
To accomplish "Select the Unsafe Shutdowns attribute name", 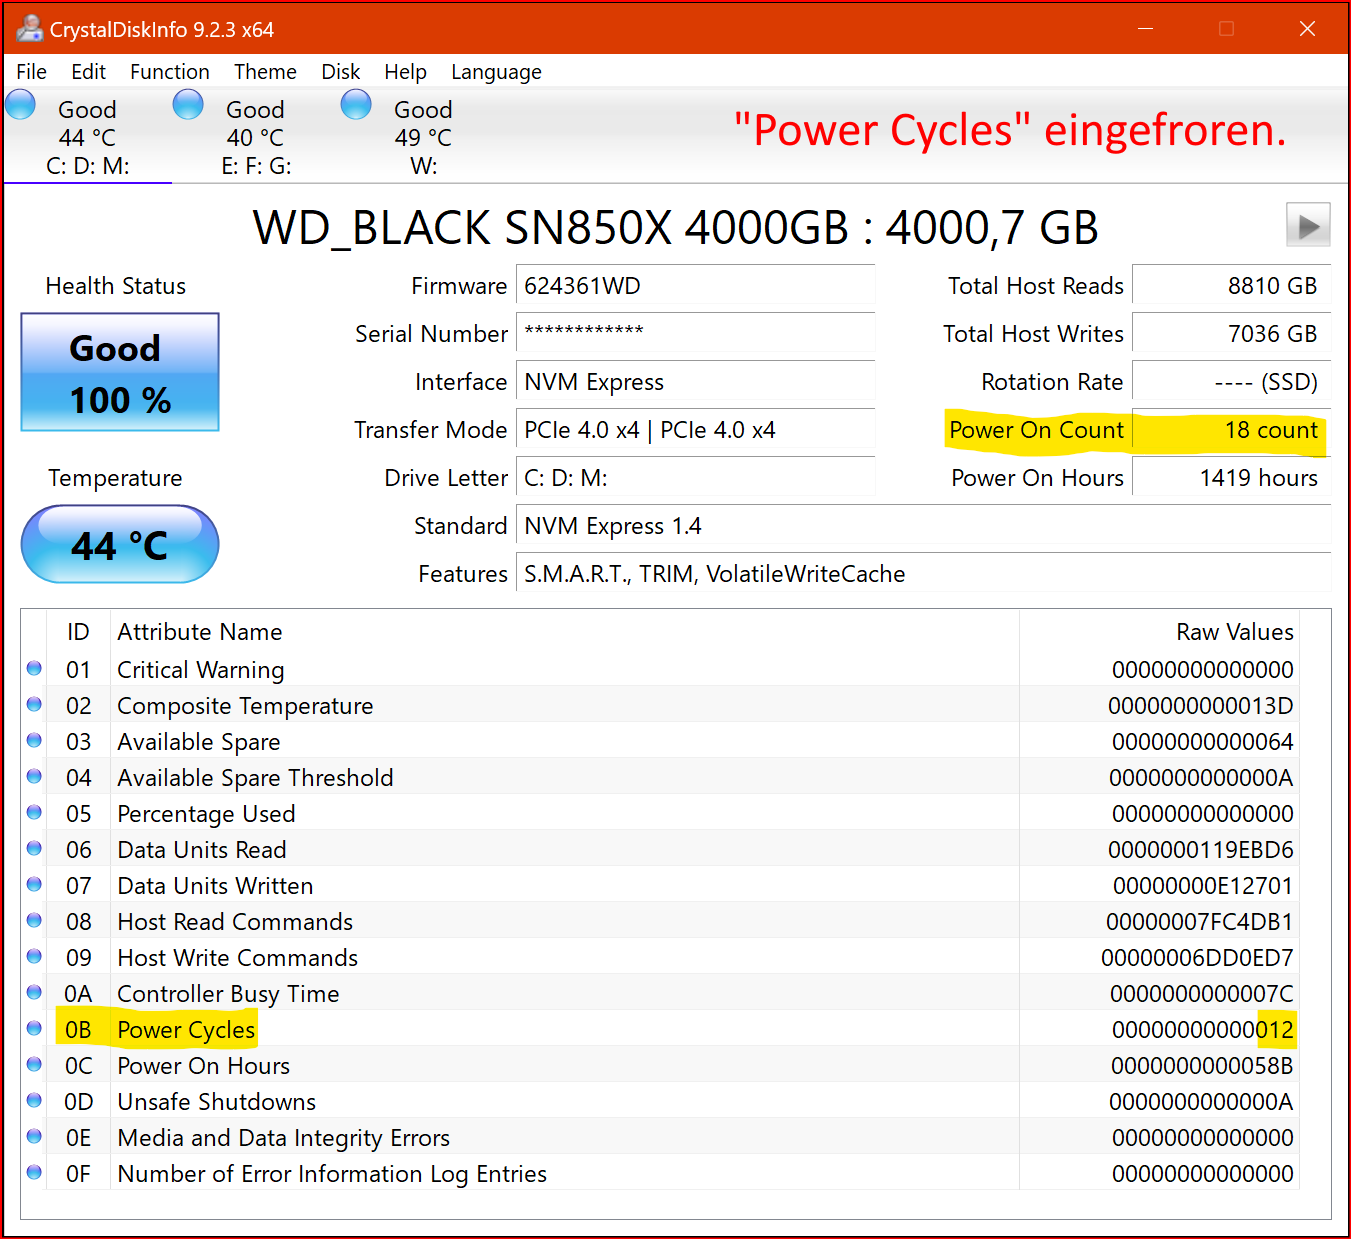I will pos(216,1101).
